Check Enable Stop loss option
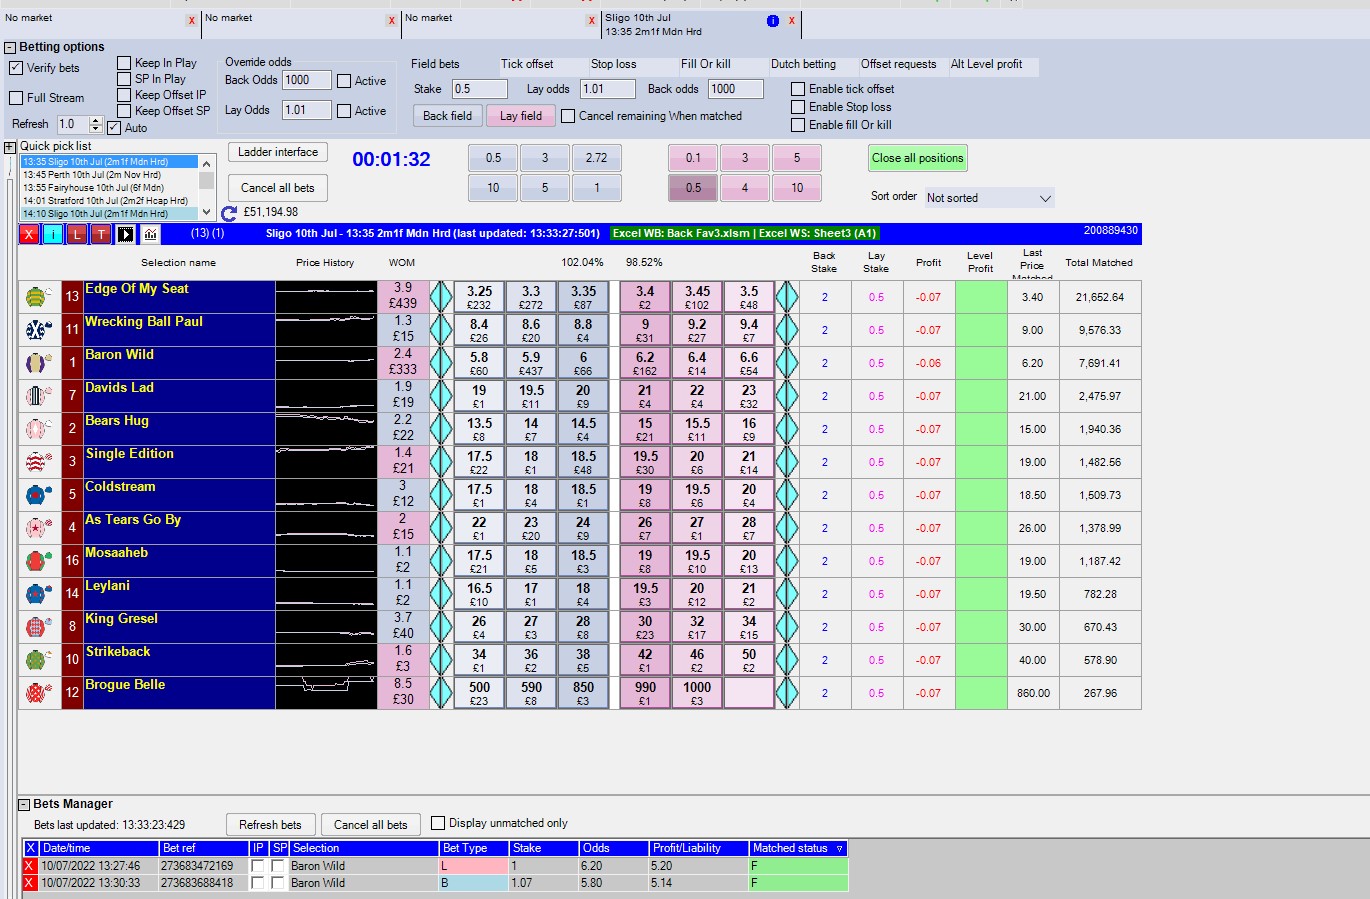 [x=798, y=107]
